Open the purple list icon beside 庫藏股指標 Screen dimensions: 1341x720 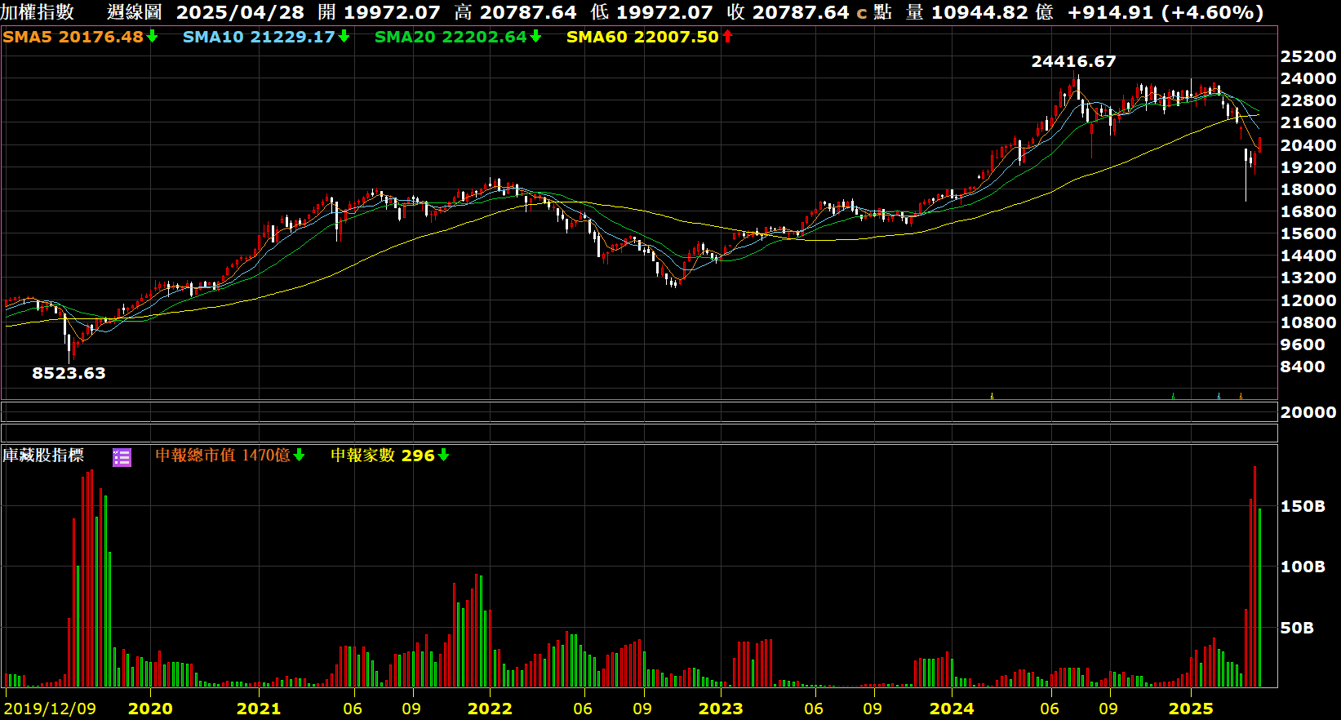coord(122,457)
